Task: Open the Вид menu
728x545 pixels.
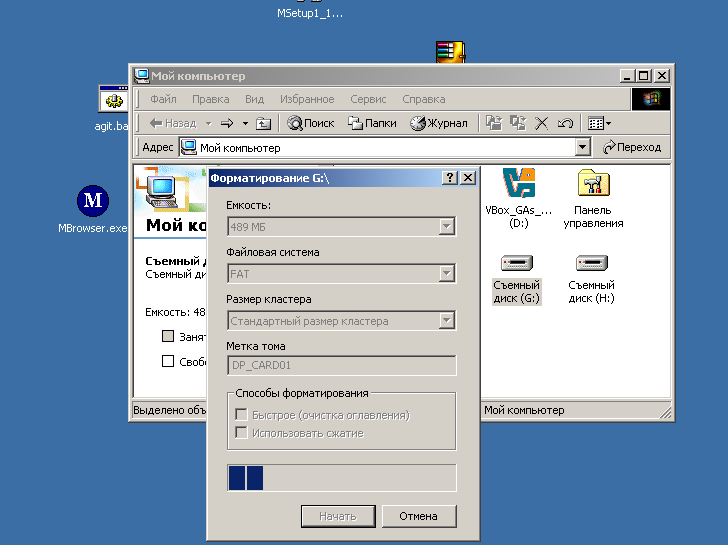Action: tap(254, 99)
